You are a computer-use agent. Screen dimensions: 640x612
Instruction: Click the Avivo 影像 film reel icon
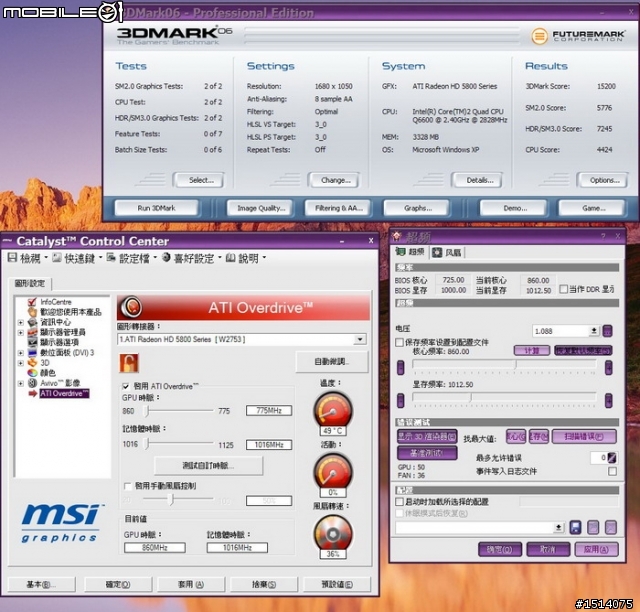(x=32, y=383)
